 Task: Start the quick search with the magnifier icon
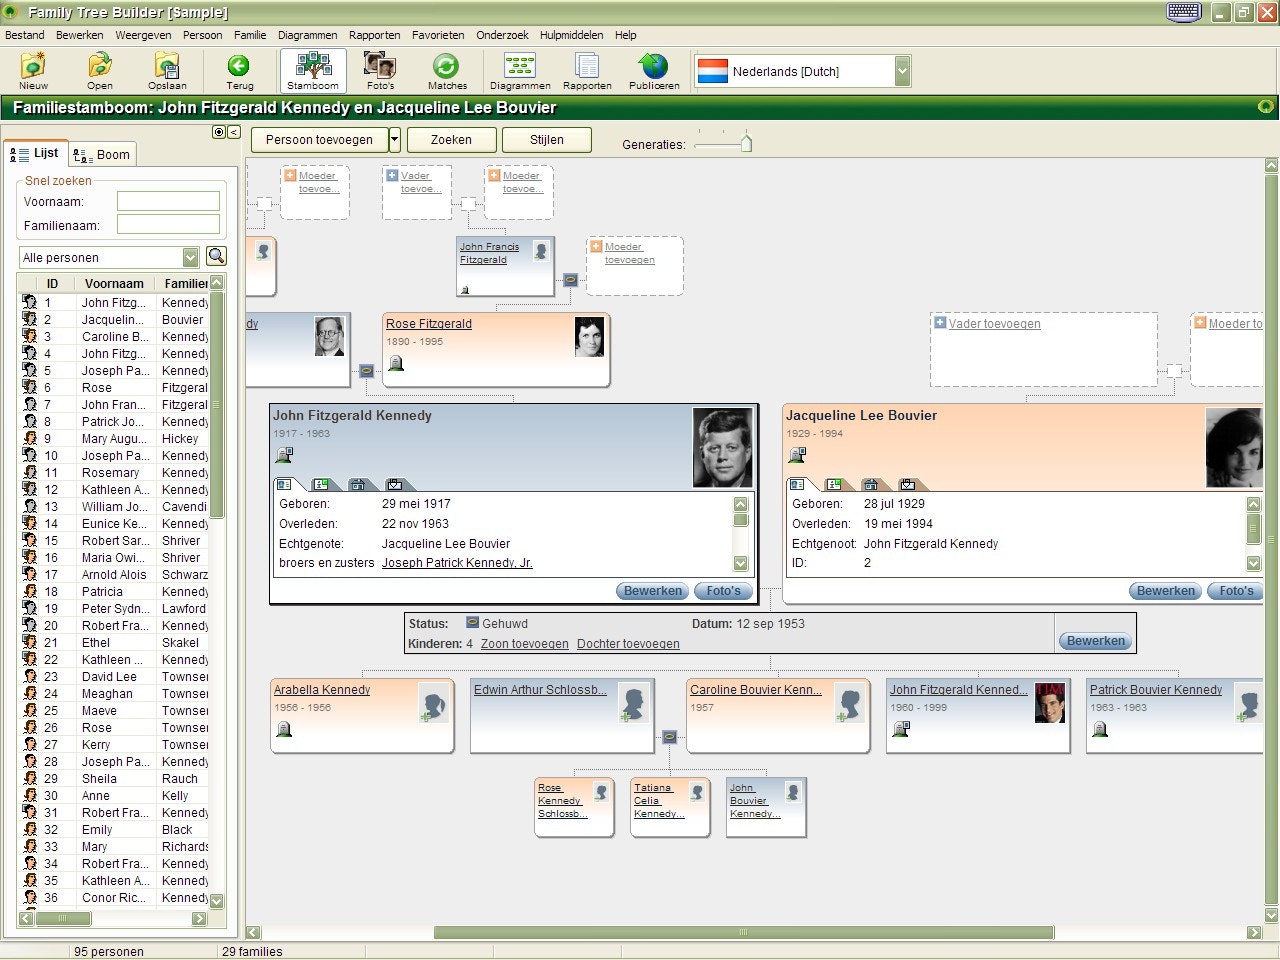coord(216,256)
